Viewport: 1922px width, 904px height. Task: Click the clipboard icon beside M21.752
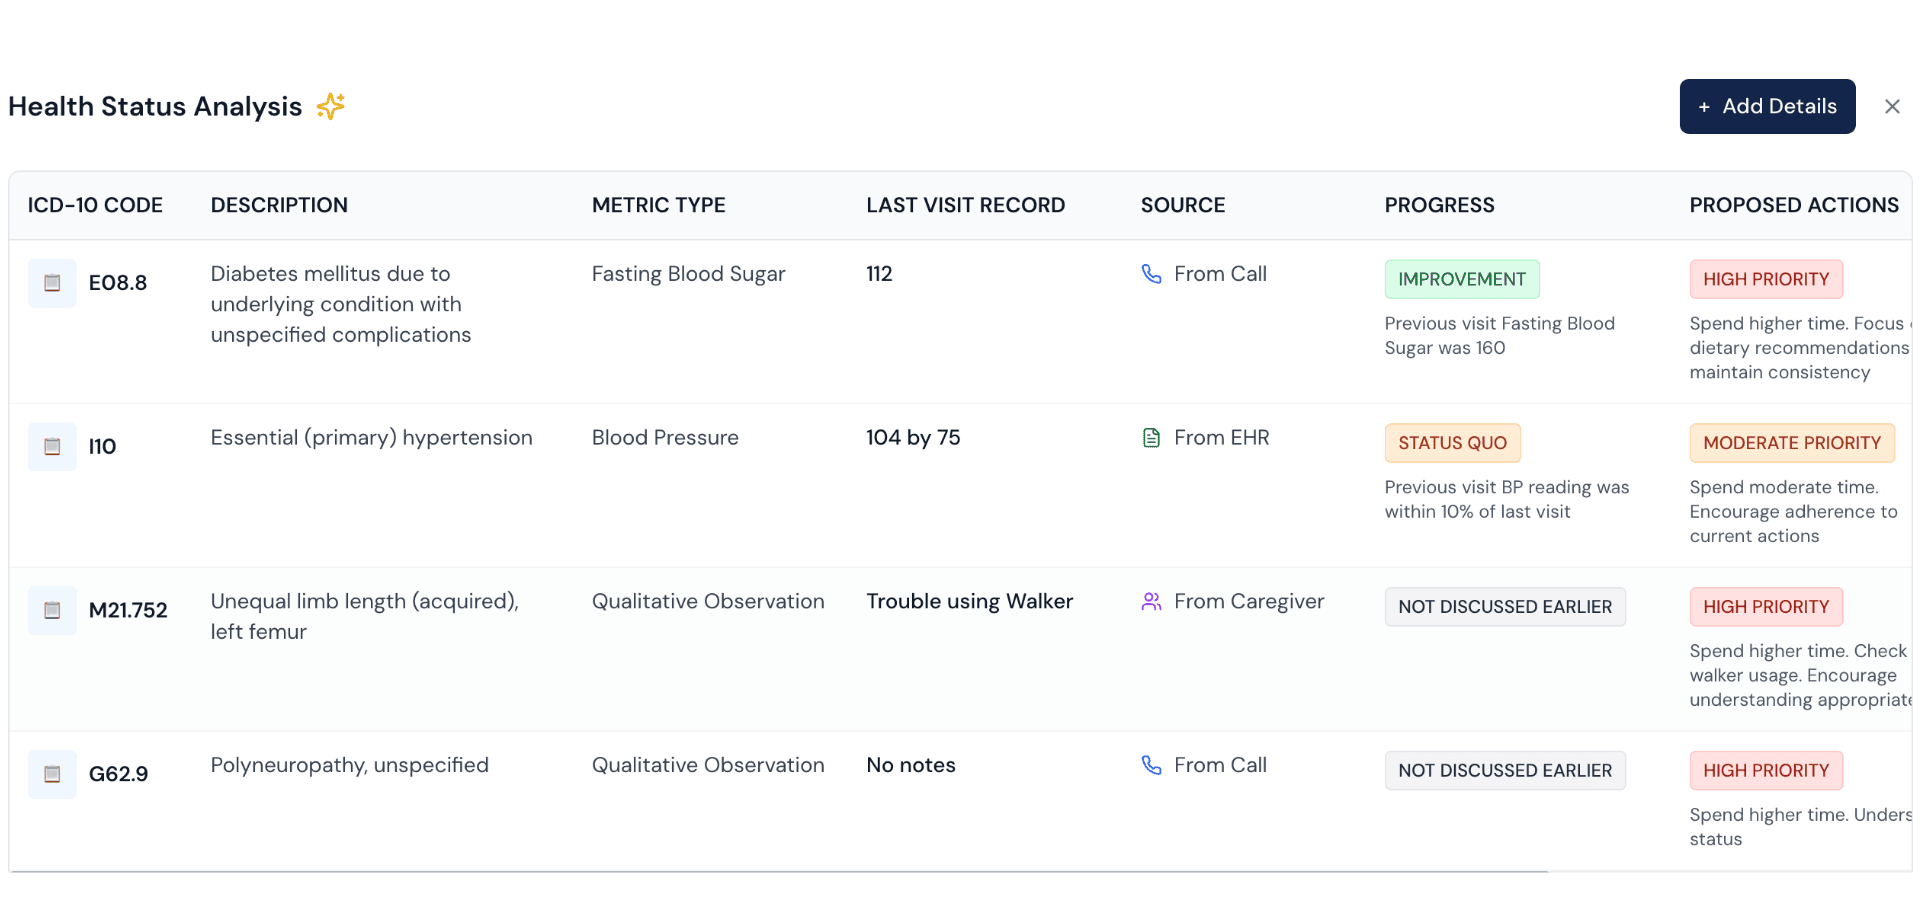(x=52, y=611)
